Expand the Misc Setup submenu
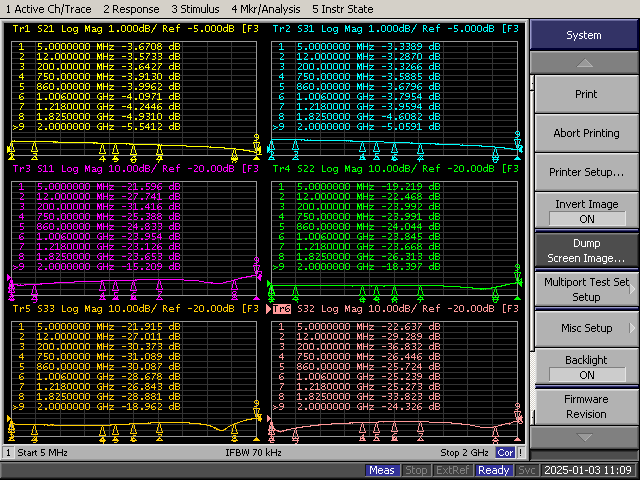This screenshot has width=640, height=480. coord(586,328)
